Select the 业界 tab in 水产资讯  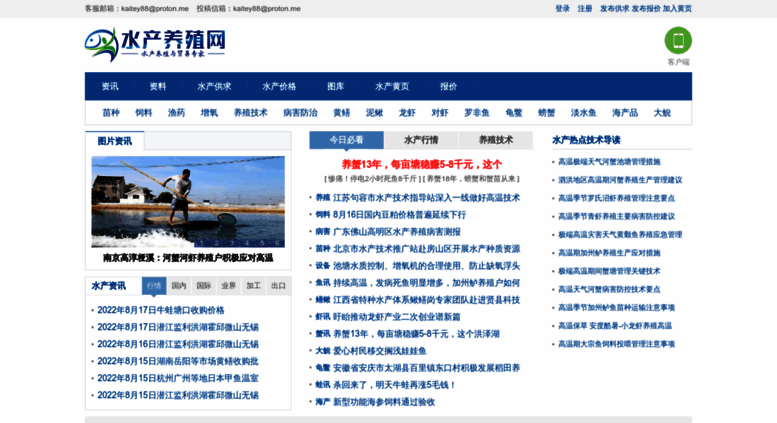pyautogui.click(x=228, y=286)
